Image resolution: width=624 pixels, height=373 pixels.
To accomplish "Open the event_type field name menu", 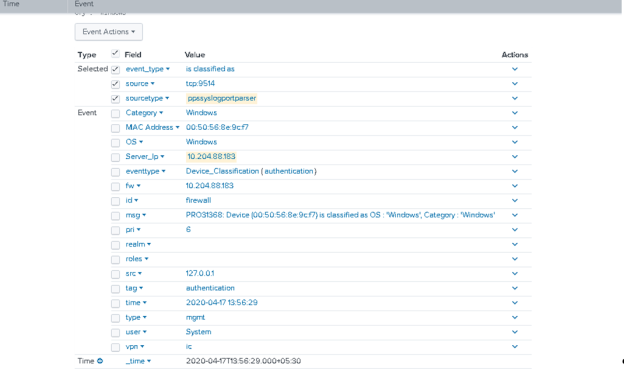I will [148, 69].
